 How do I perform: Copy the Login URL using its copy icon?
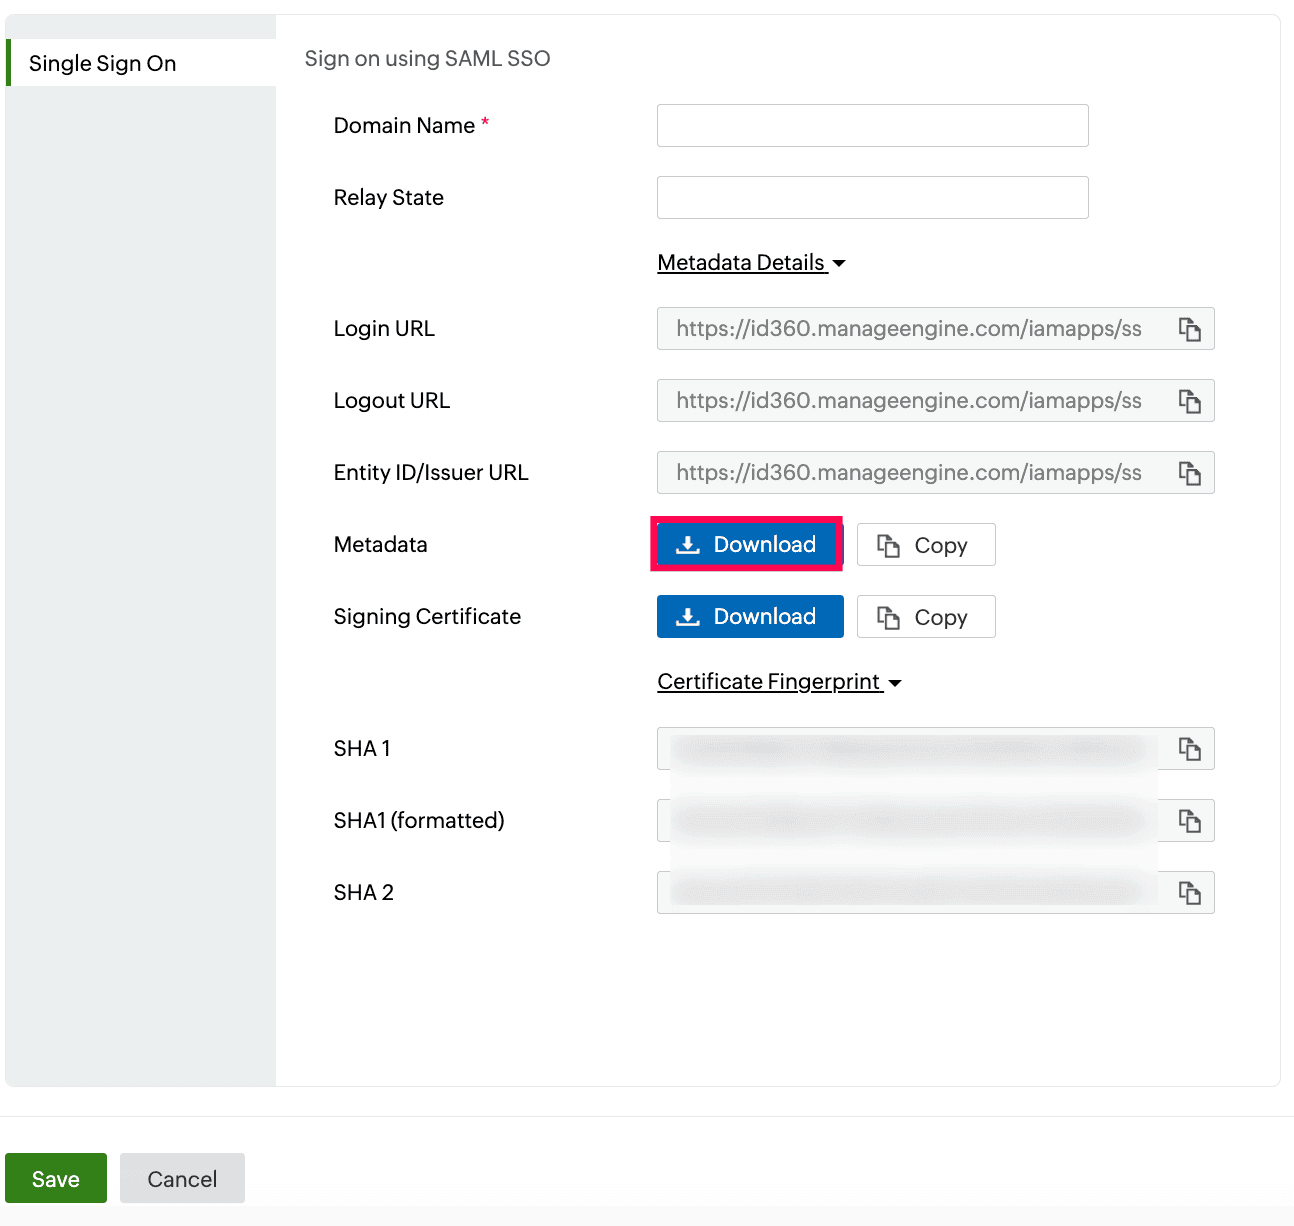(x=1190, y=328)
